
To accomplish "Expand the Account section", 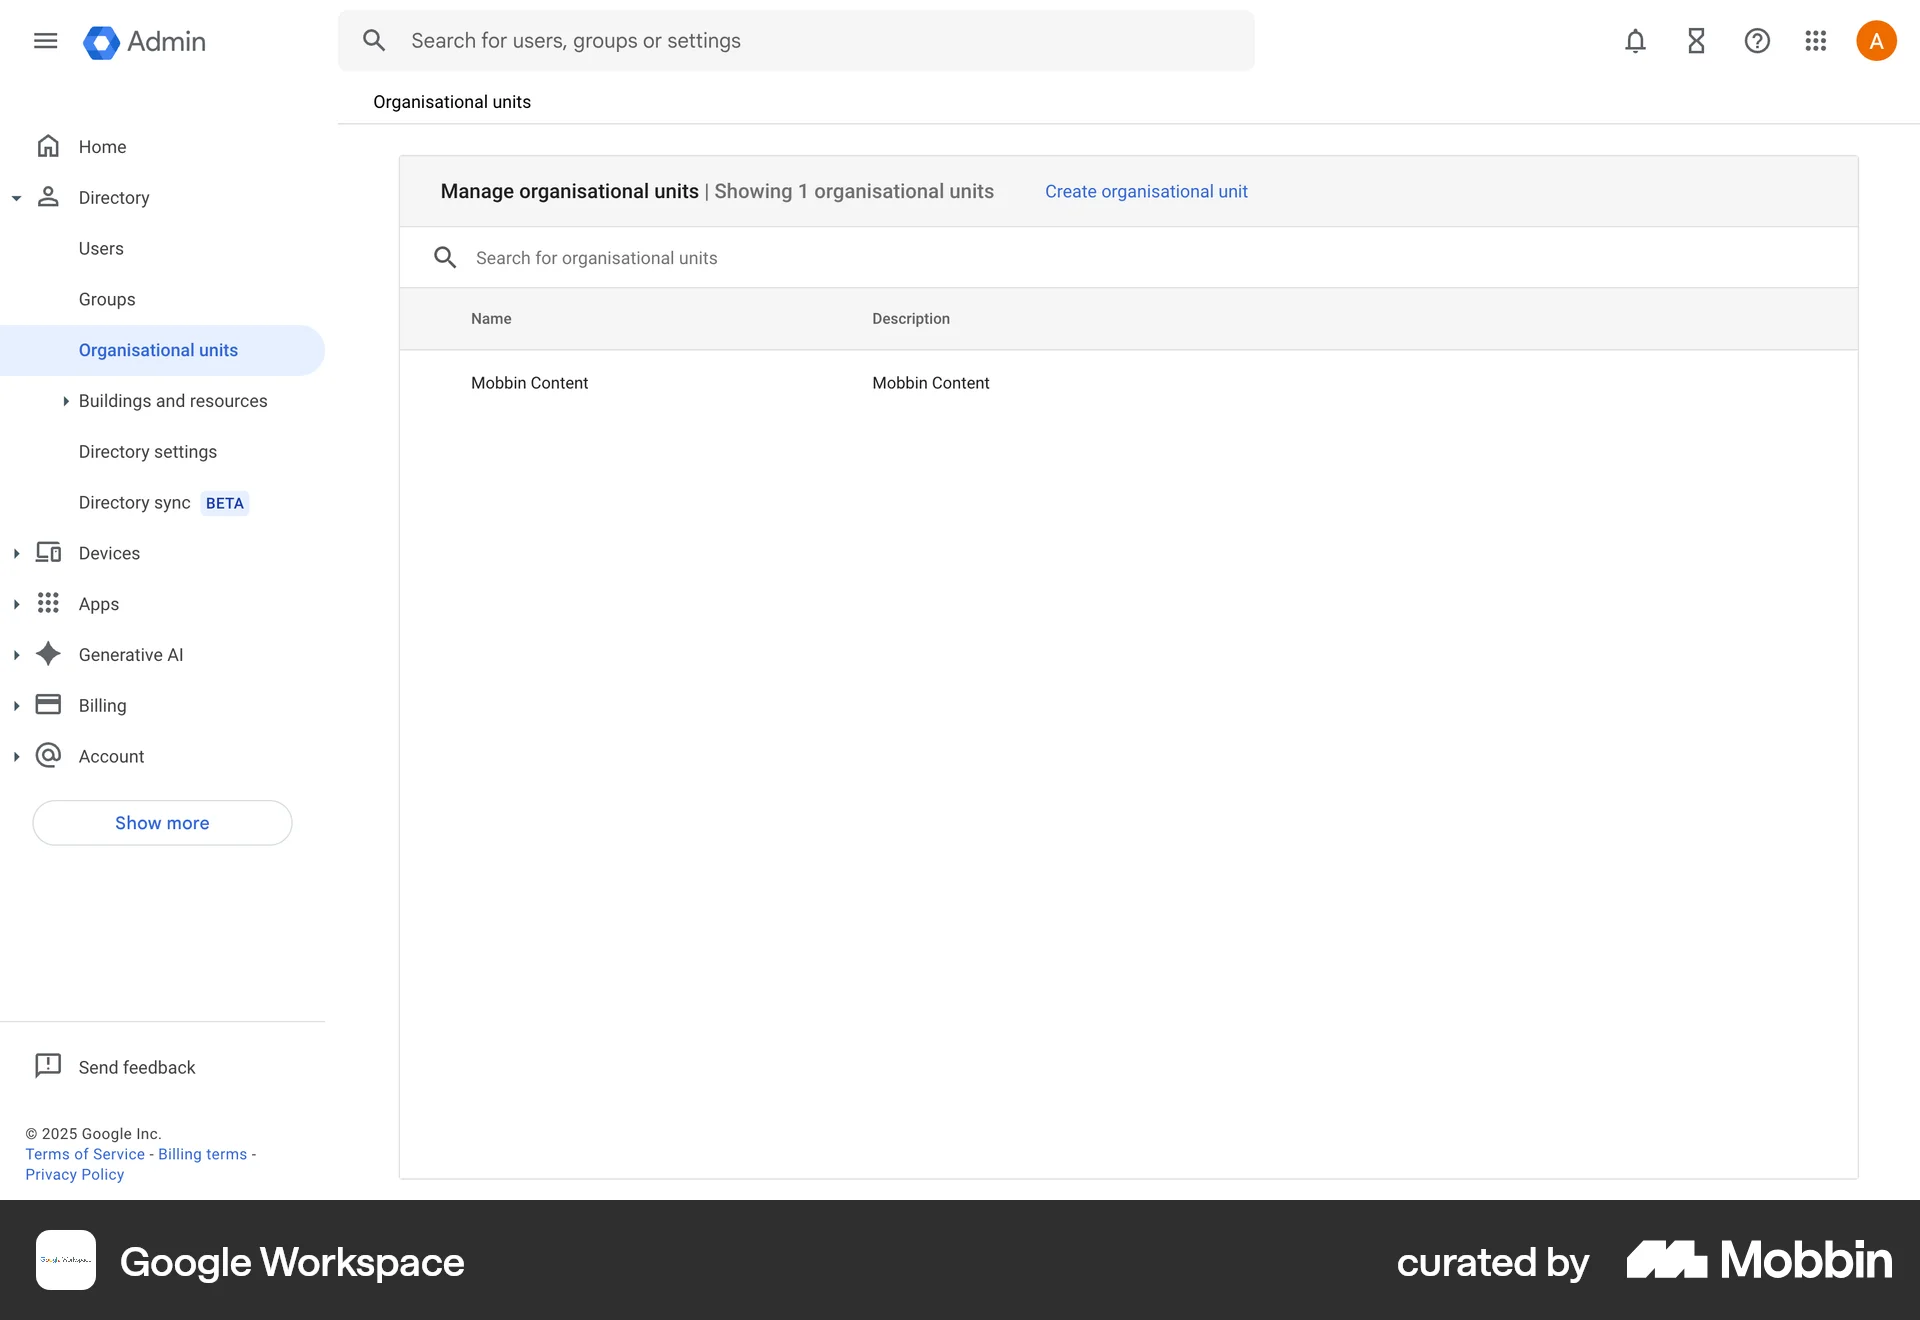I will (16, 755).
